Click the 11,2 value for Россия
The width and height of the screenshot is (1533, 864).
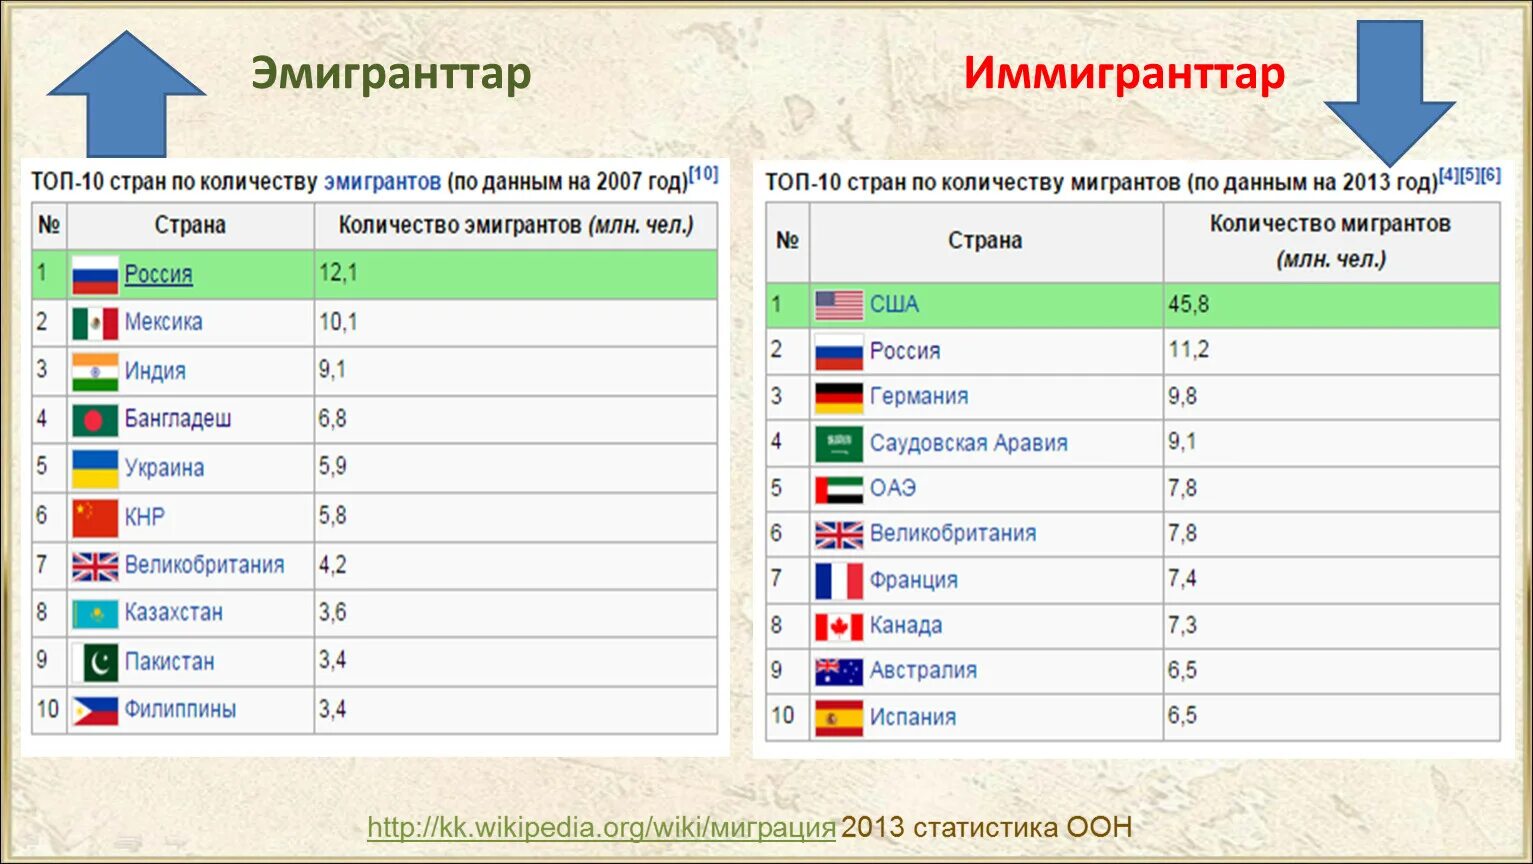[1188, 350]
